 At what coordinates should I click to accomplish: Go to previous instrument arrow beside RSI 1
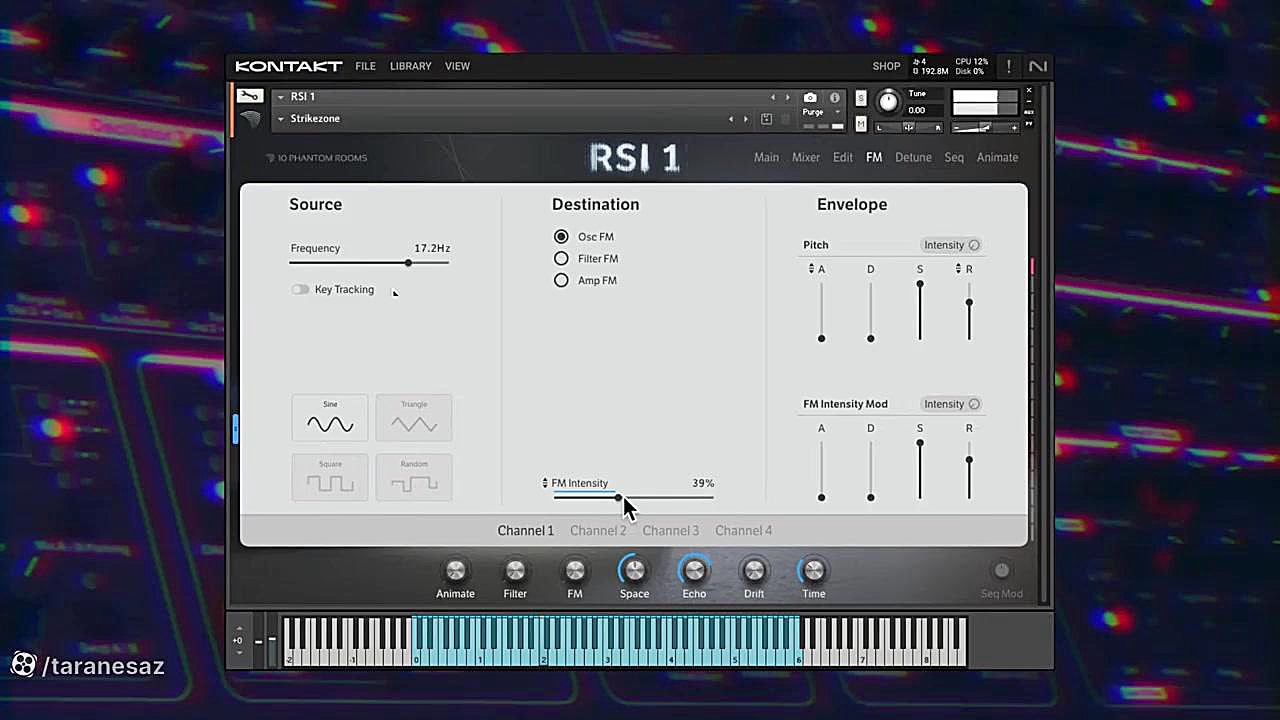772,97
